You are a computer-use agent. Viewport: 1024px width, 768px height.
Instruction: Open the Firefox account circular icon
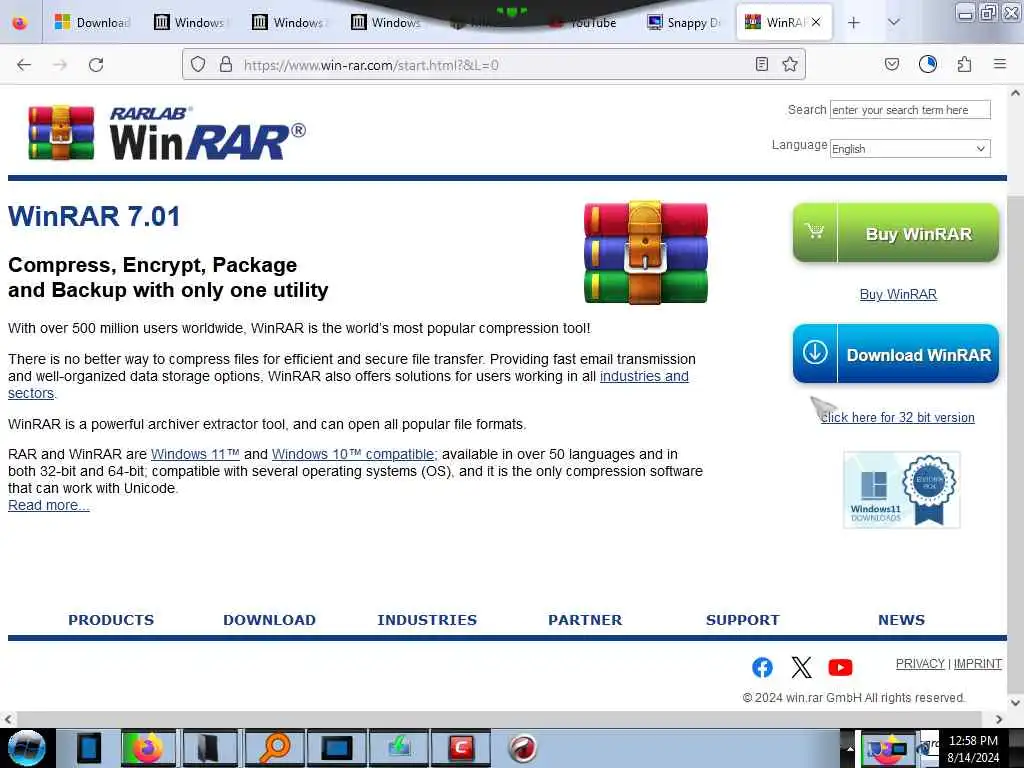(x=927, y=64)
